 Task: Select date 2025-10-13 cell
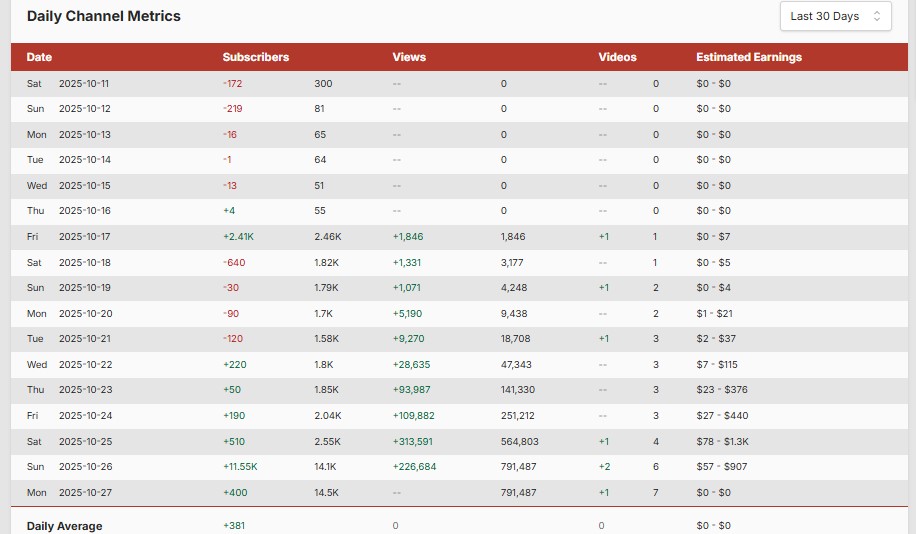(x=85, y=134)
